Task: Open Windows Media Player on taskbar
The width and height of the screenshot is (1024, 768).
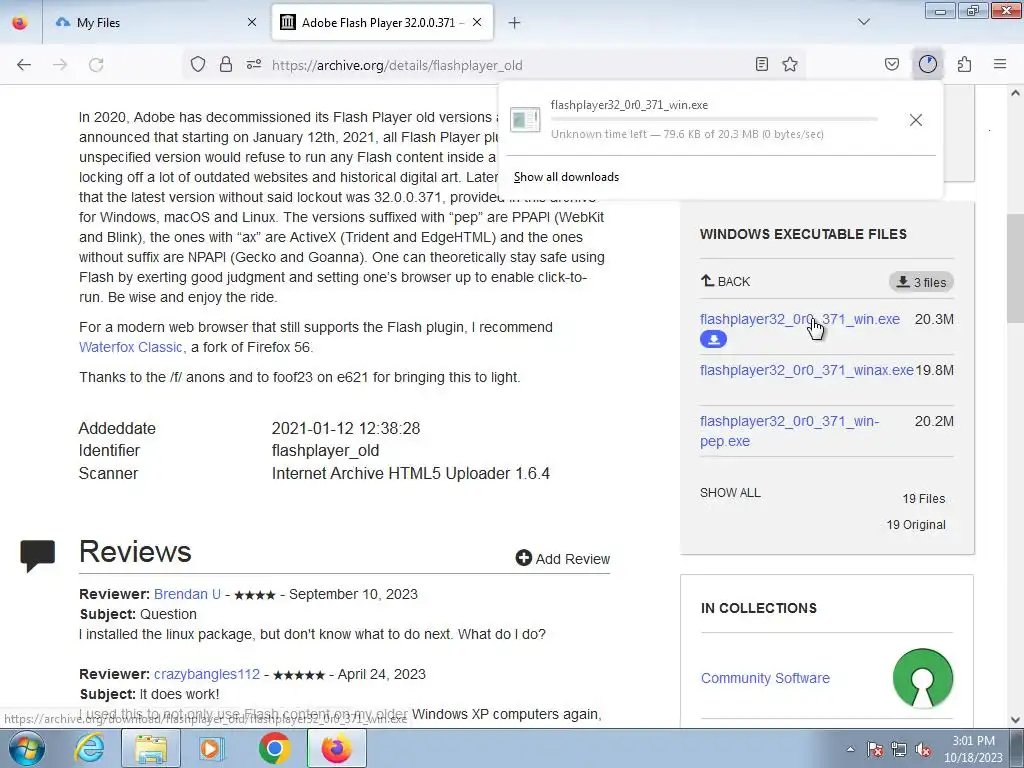Action: tap(210, 748)
